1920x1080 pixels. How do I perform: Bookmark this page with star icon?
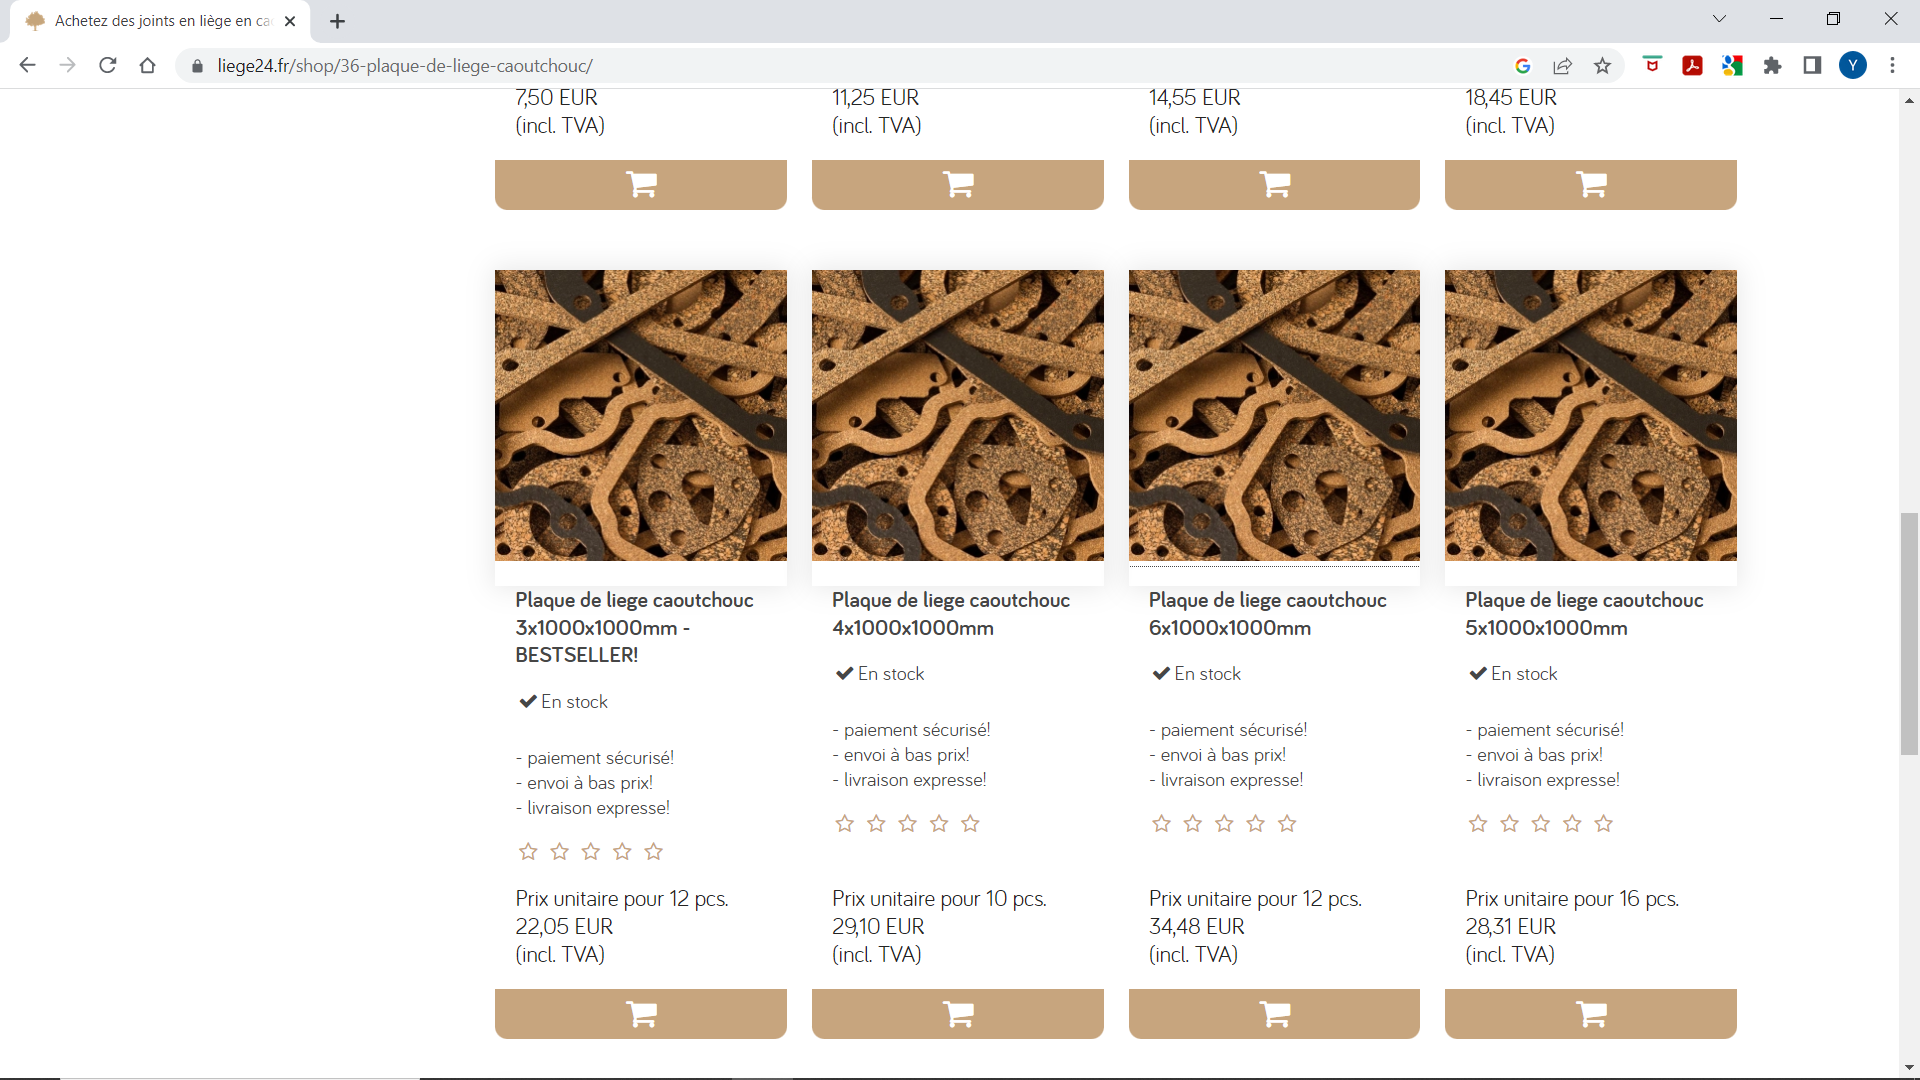[1603, 66]
